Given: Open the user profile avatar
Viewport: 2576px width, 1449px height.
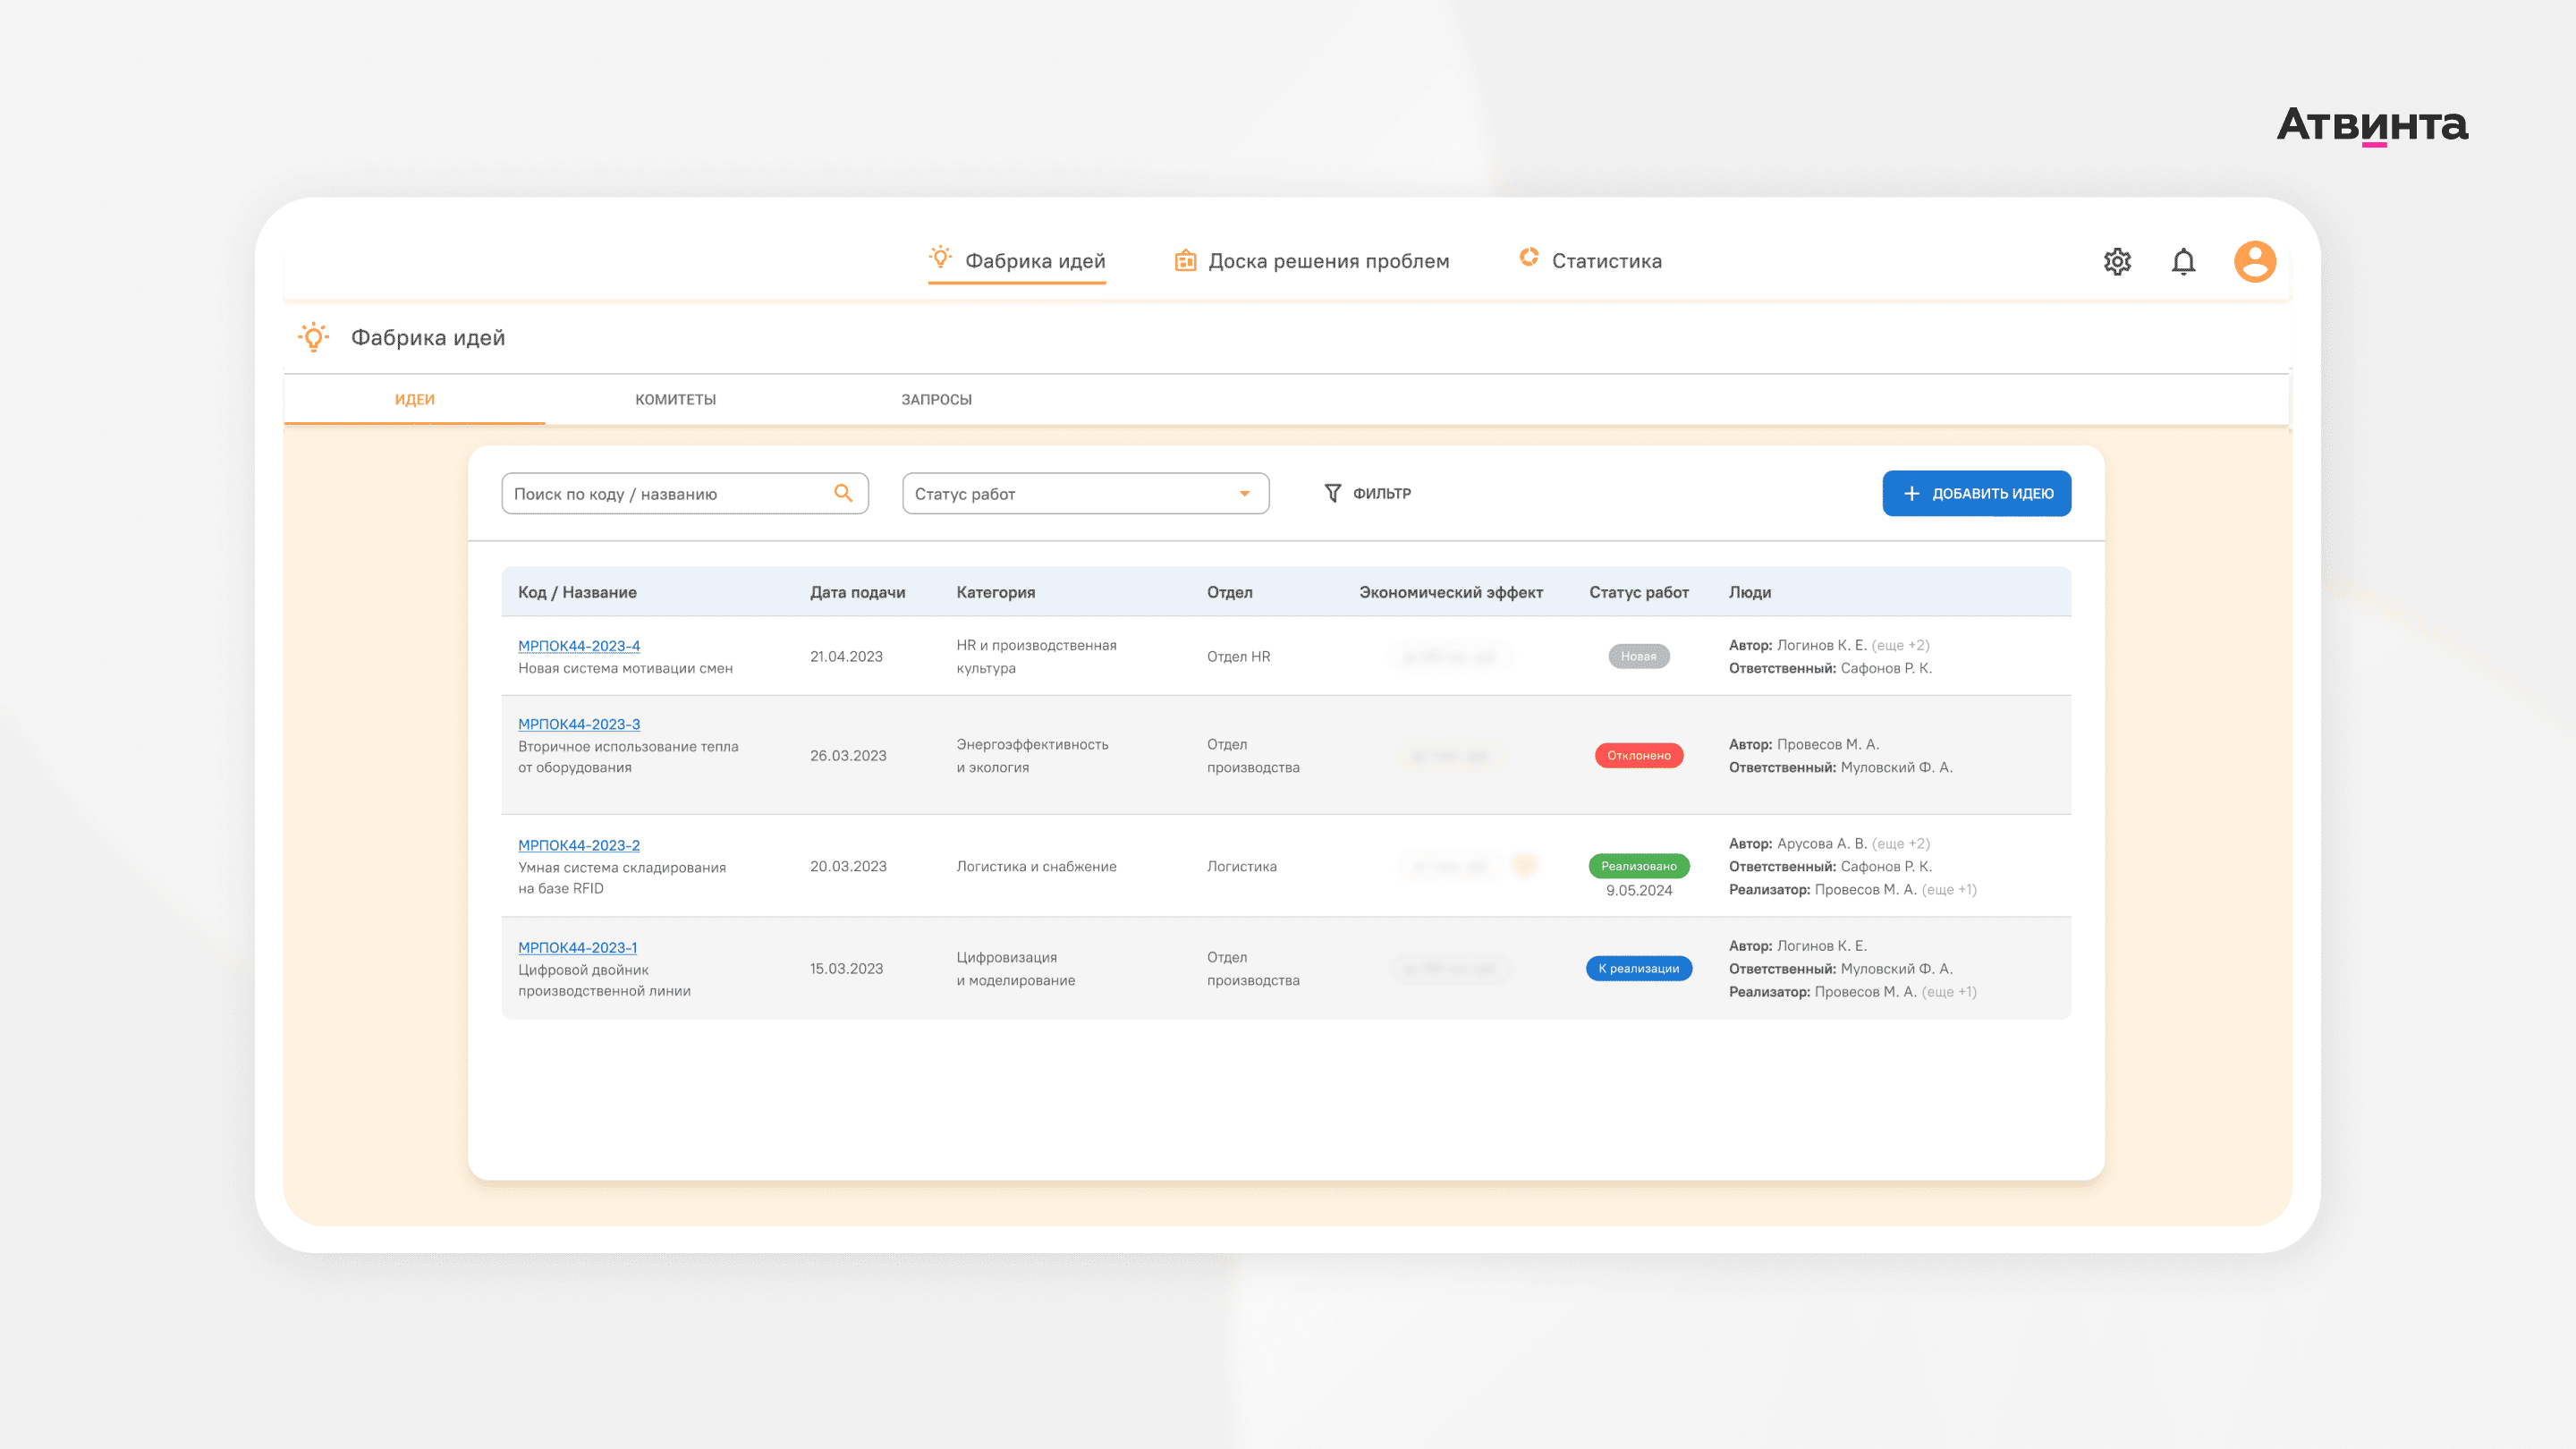Looking at the screenshot, I should 2255,261.
